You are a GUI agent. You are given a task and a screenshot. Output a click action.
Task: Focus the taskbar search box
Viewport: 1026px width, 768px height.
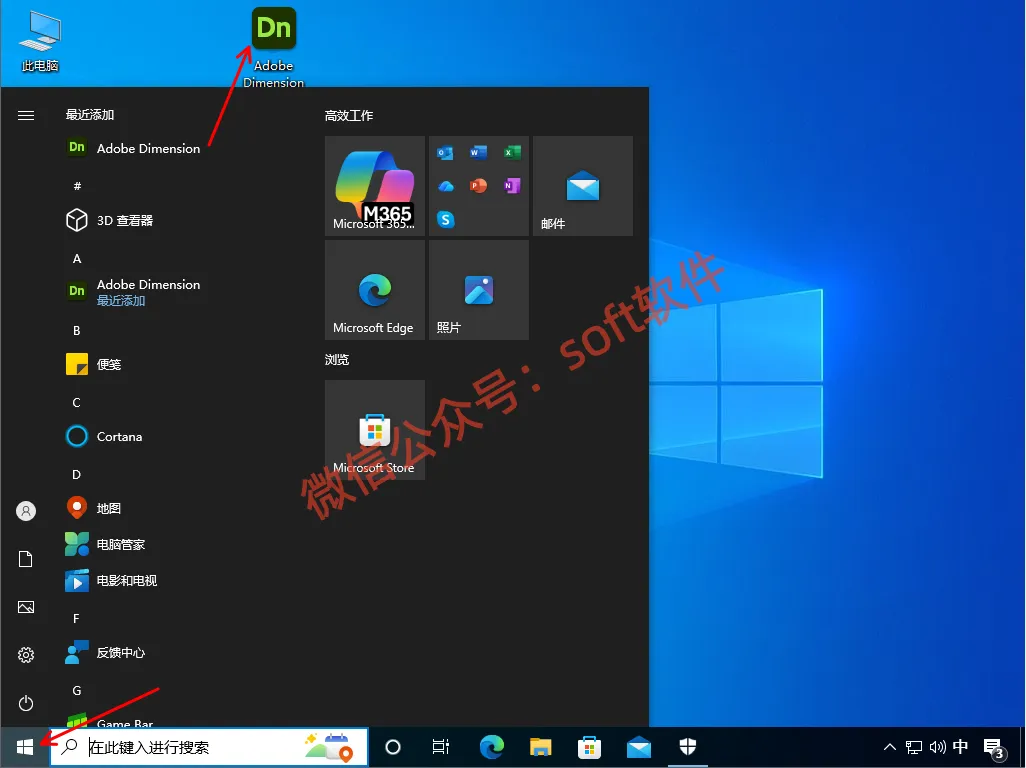(209, 747)
